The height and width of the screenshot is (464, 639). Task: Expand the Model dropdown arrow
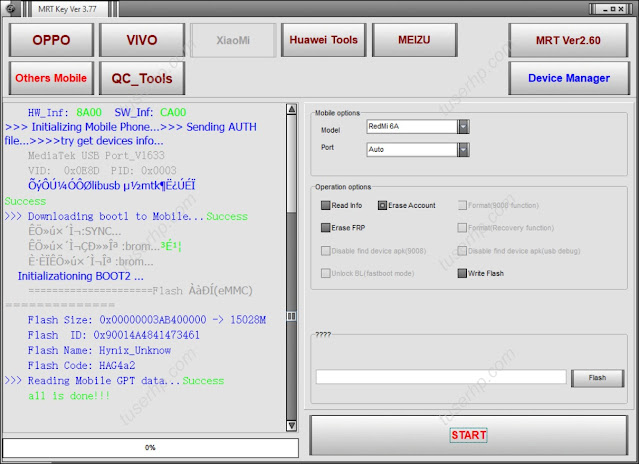(x=463, y=127)
